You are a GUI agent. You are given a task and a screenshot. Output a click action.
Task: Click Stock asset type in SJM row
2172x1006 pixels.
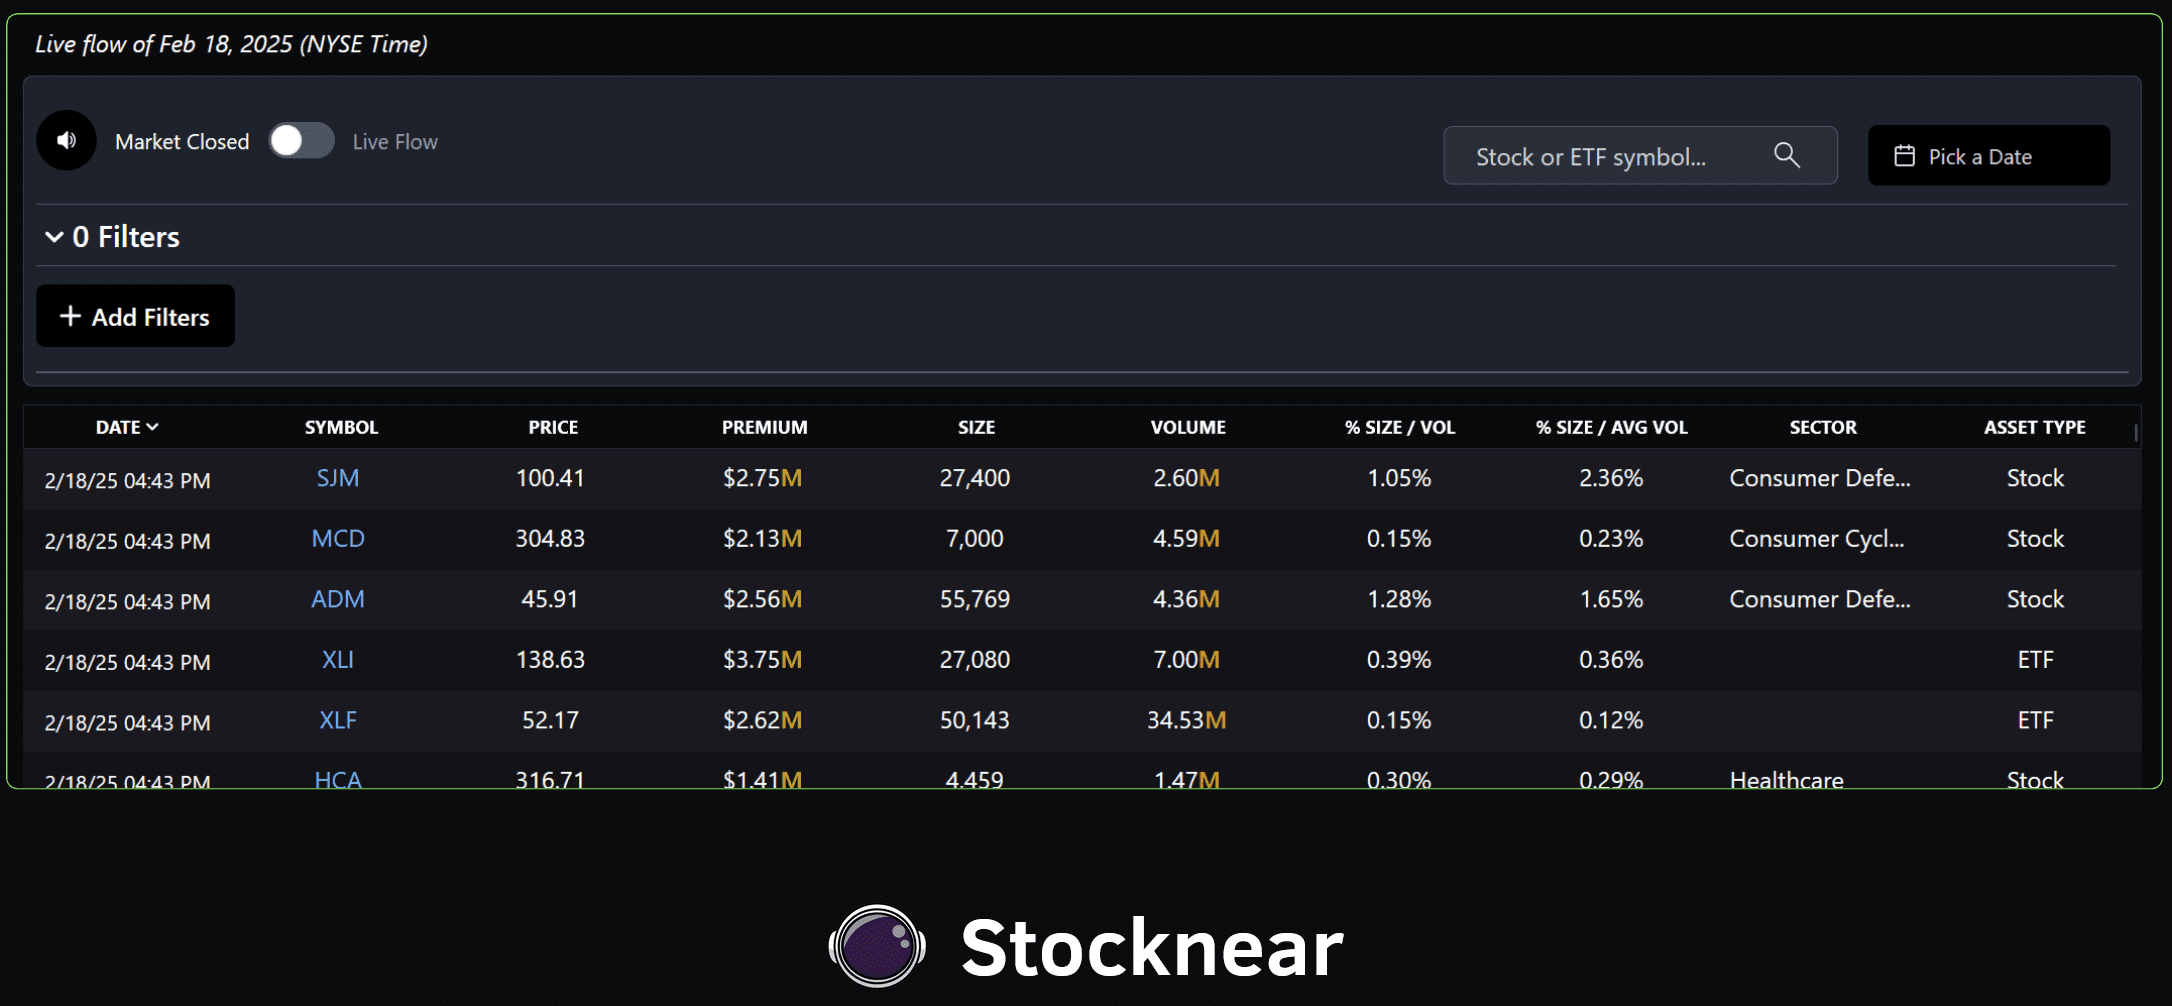2035,478
